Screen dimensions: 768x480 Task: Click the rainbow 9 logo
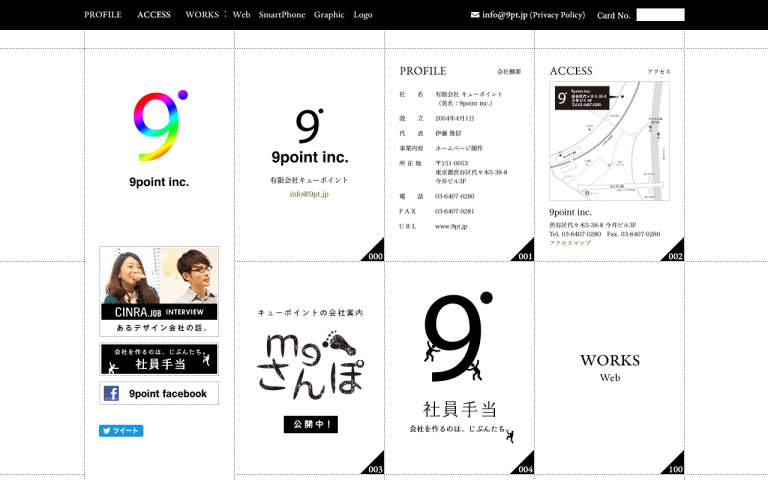(x=160, y=125)
